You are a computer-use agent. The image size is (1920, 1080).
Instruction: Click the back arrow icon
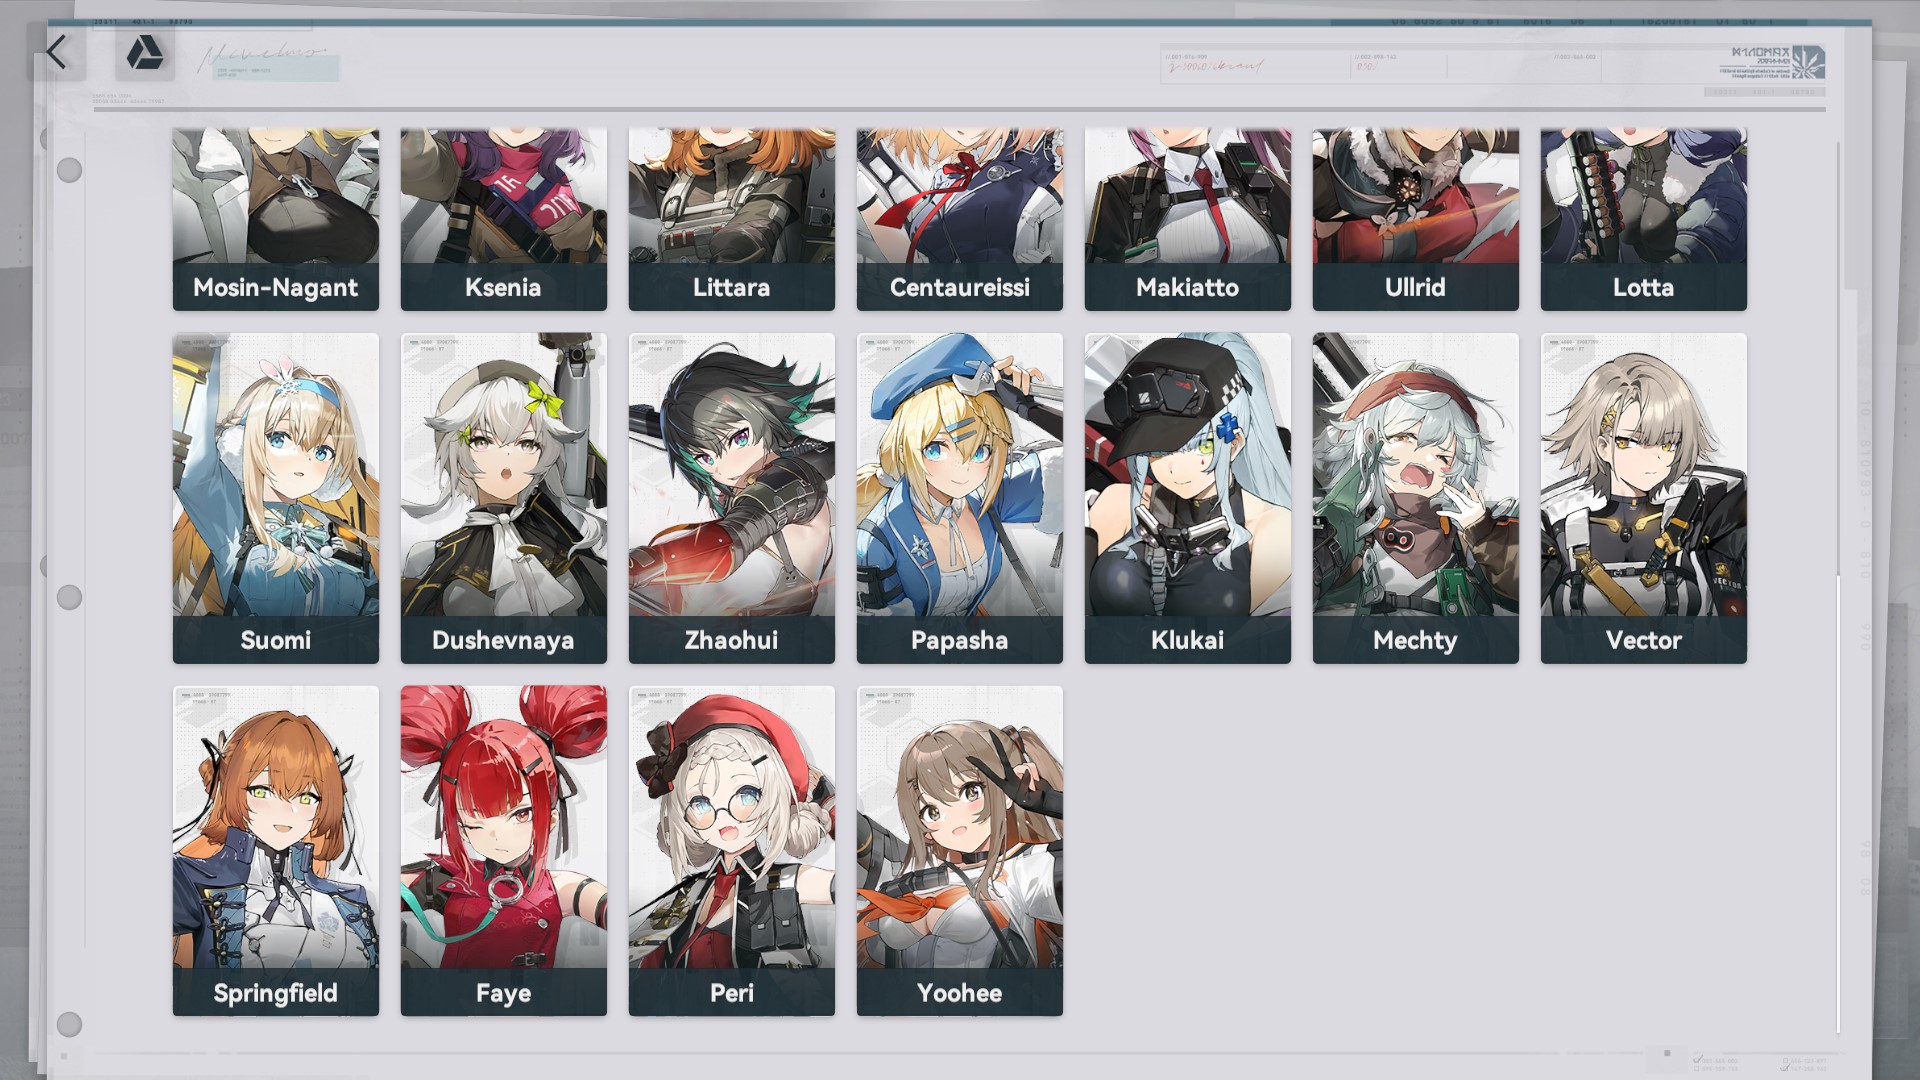(x=56, y=52)
